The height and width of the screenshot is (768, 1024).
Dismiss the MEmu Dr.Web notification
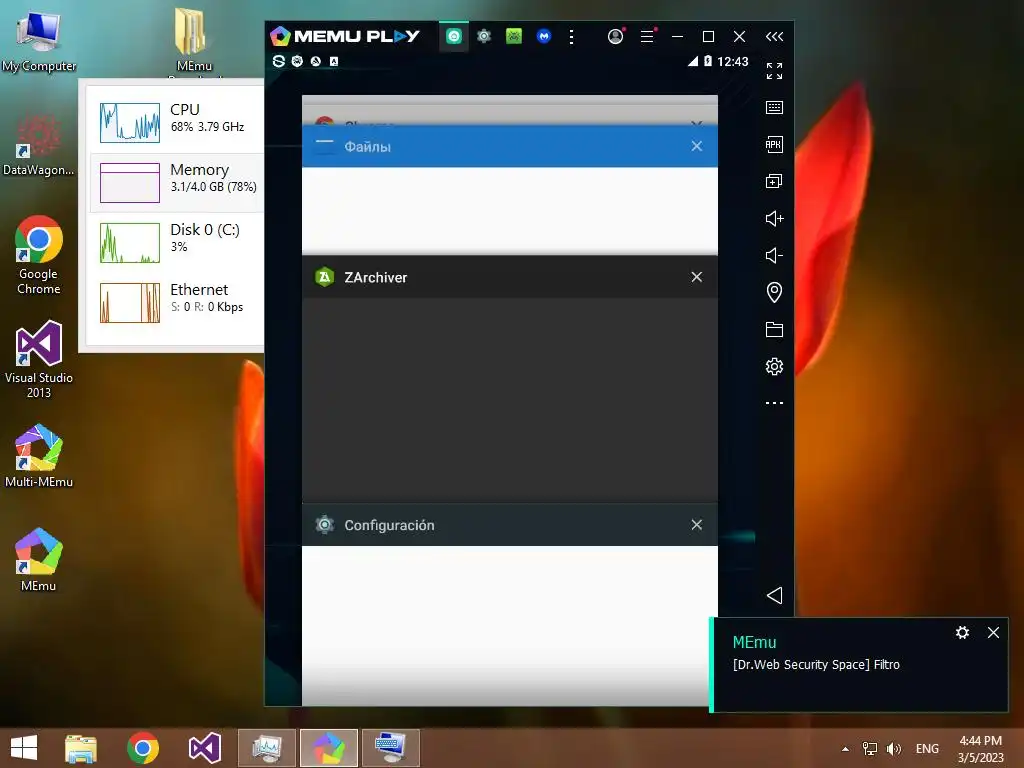[993, 632]
